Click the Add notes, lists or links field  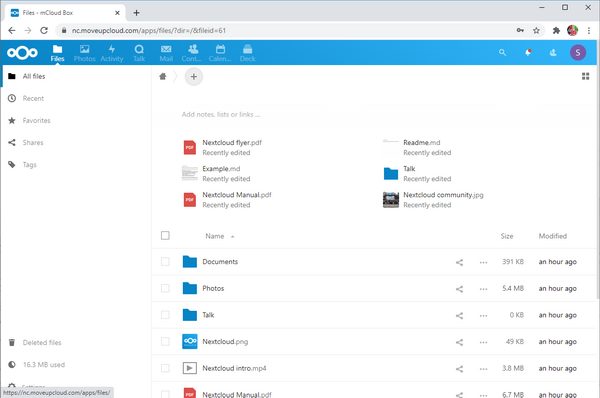pos(221,114)
